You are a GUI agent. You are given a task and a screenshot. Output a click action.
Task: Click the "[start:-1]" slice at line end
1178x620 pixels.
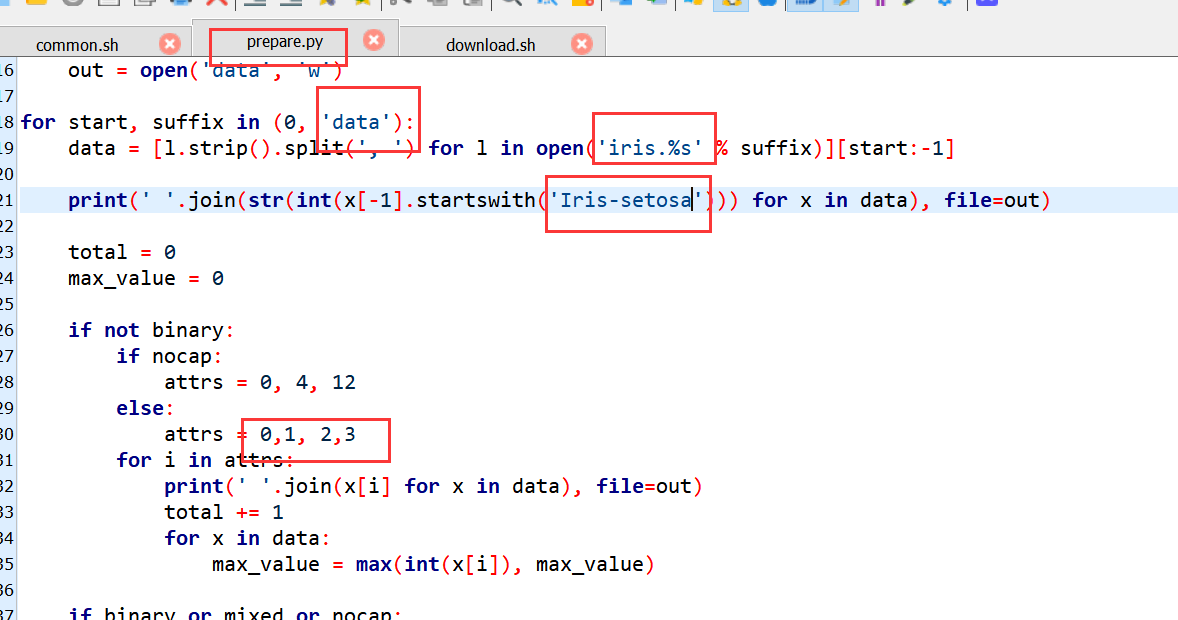[895, 149]
